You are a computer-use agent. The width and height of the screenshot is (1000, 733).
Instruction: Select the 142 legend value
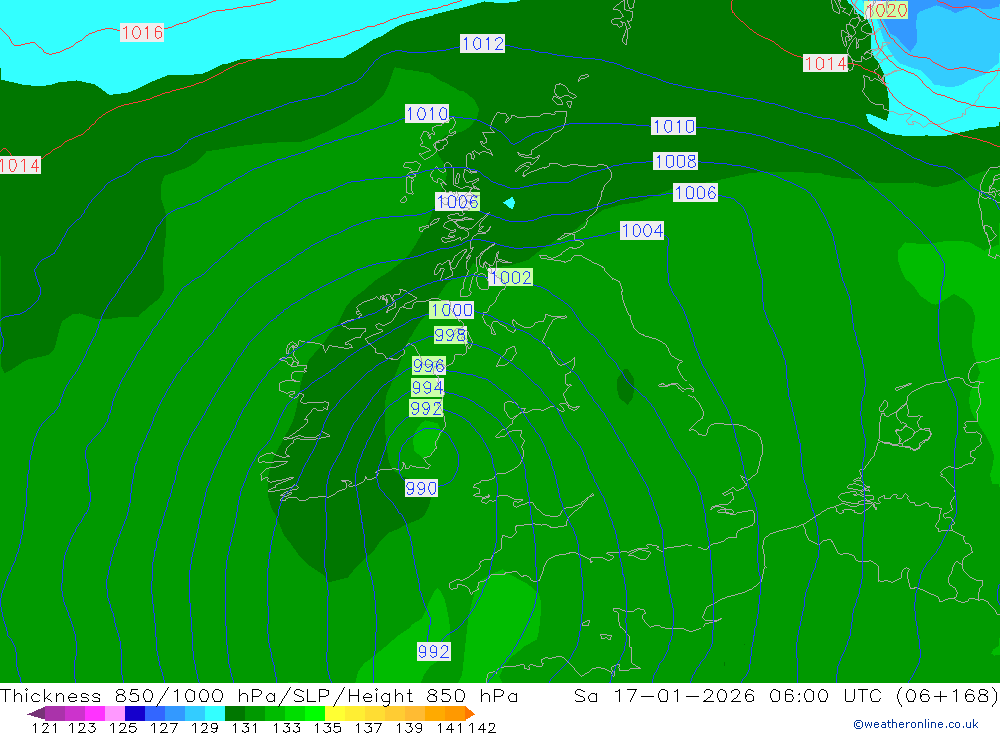pyautogui.click(x=482, y=727)
